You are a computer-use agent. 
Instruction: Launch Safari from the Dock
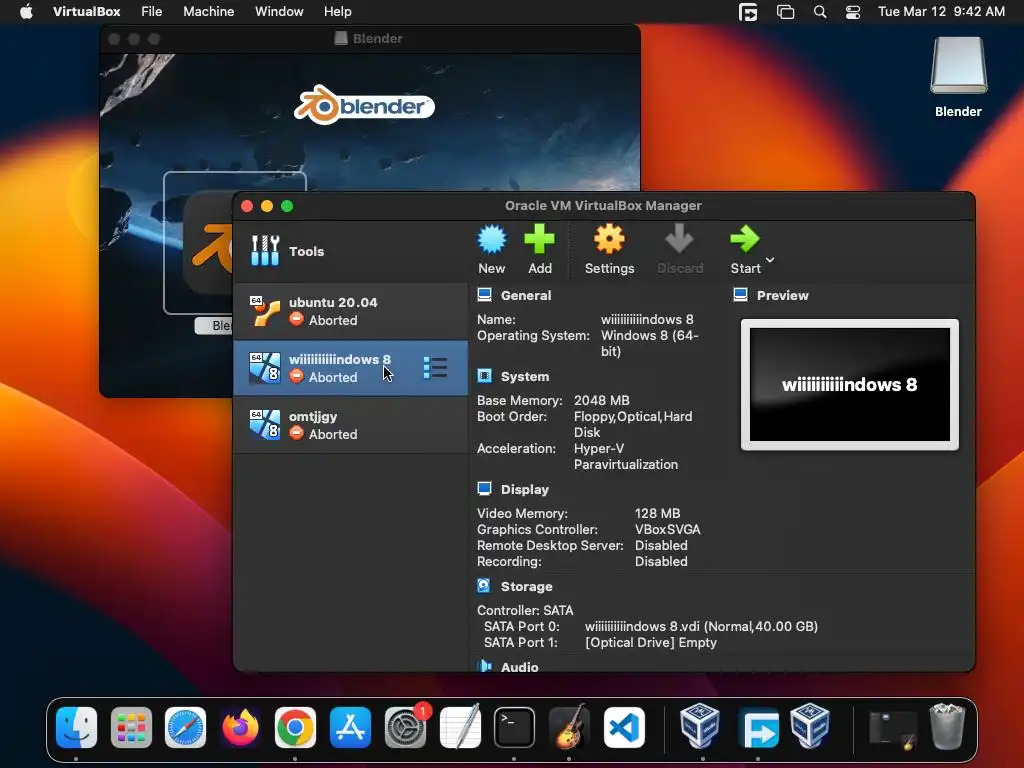click(x=185, y=727)
